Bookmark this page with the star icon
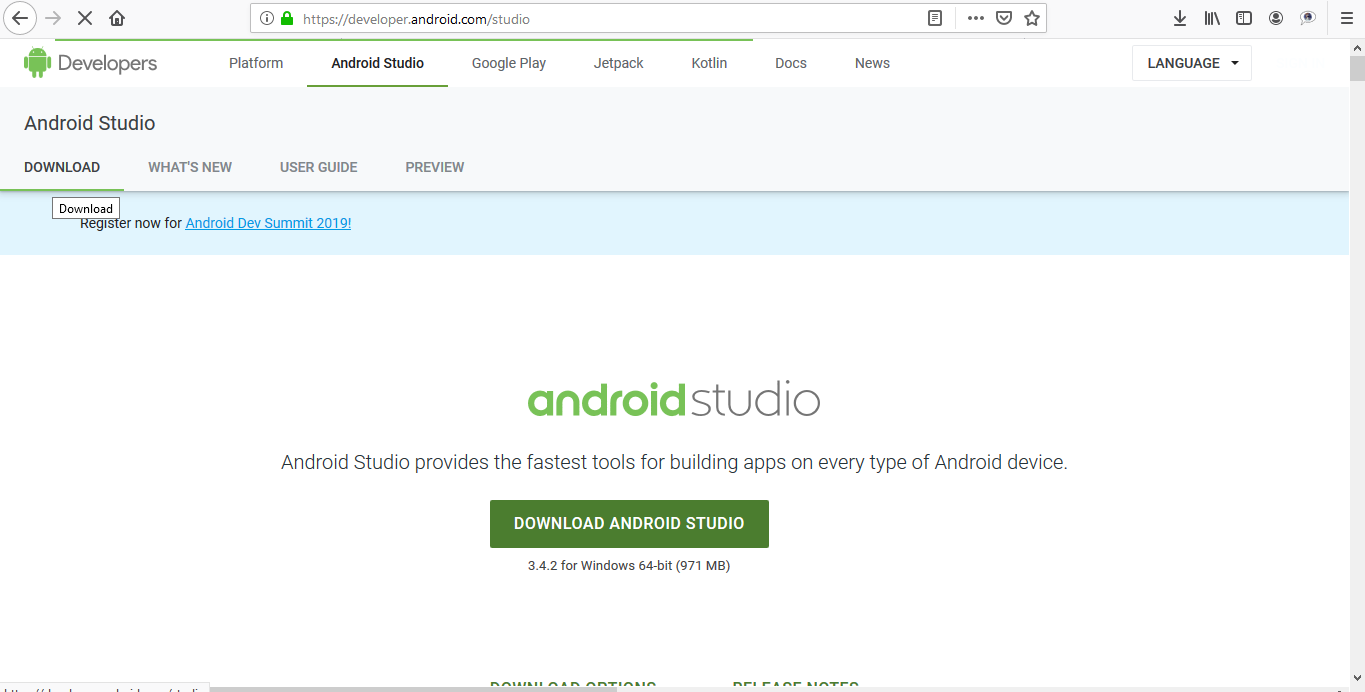 (x=1032, y=18)
